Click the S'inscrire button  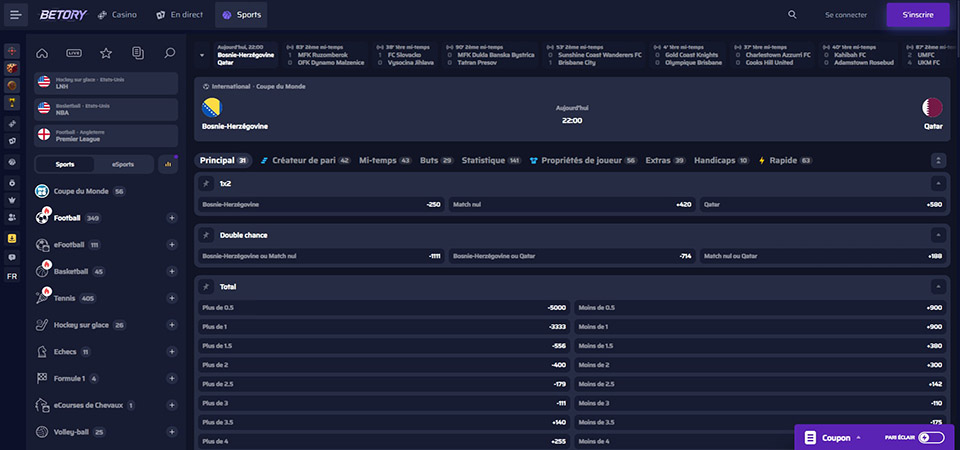(x=918, y=15)
